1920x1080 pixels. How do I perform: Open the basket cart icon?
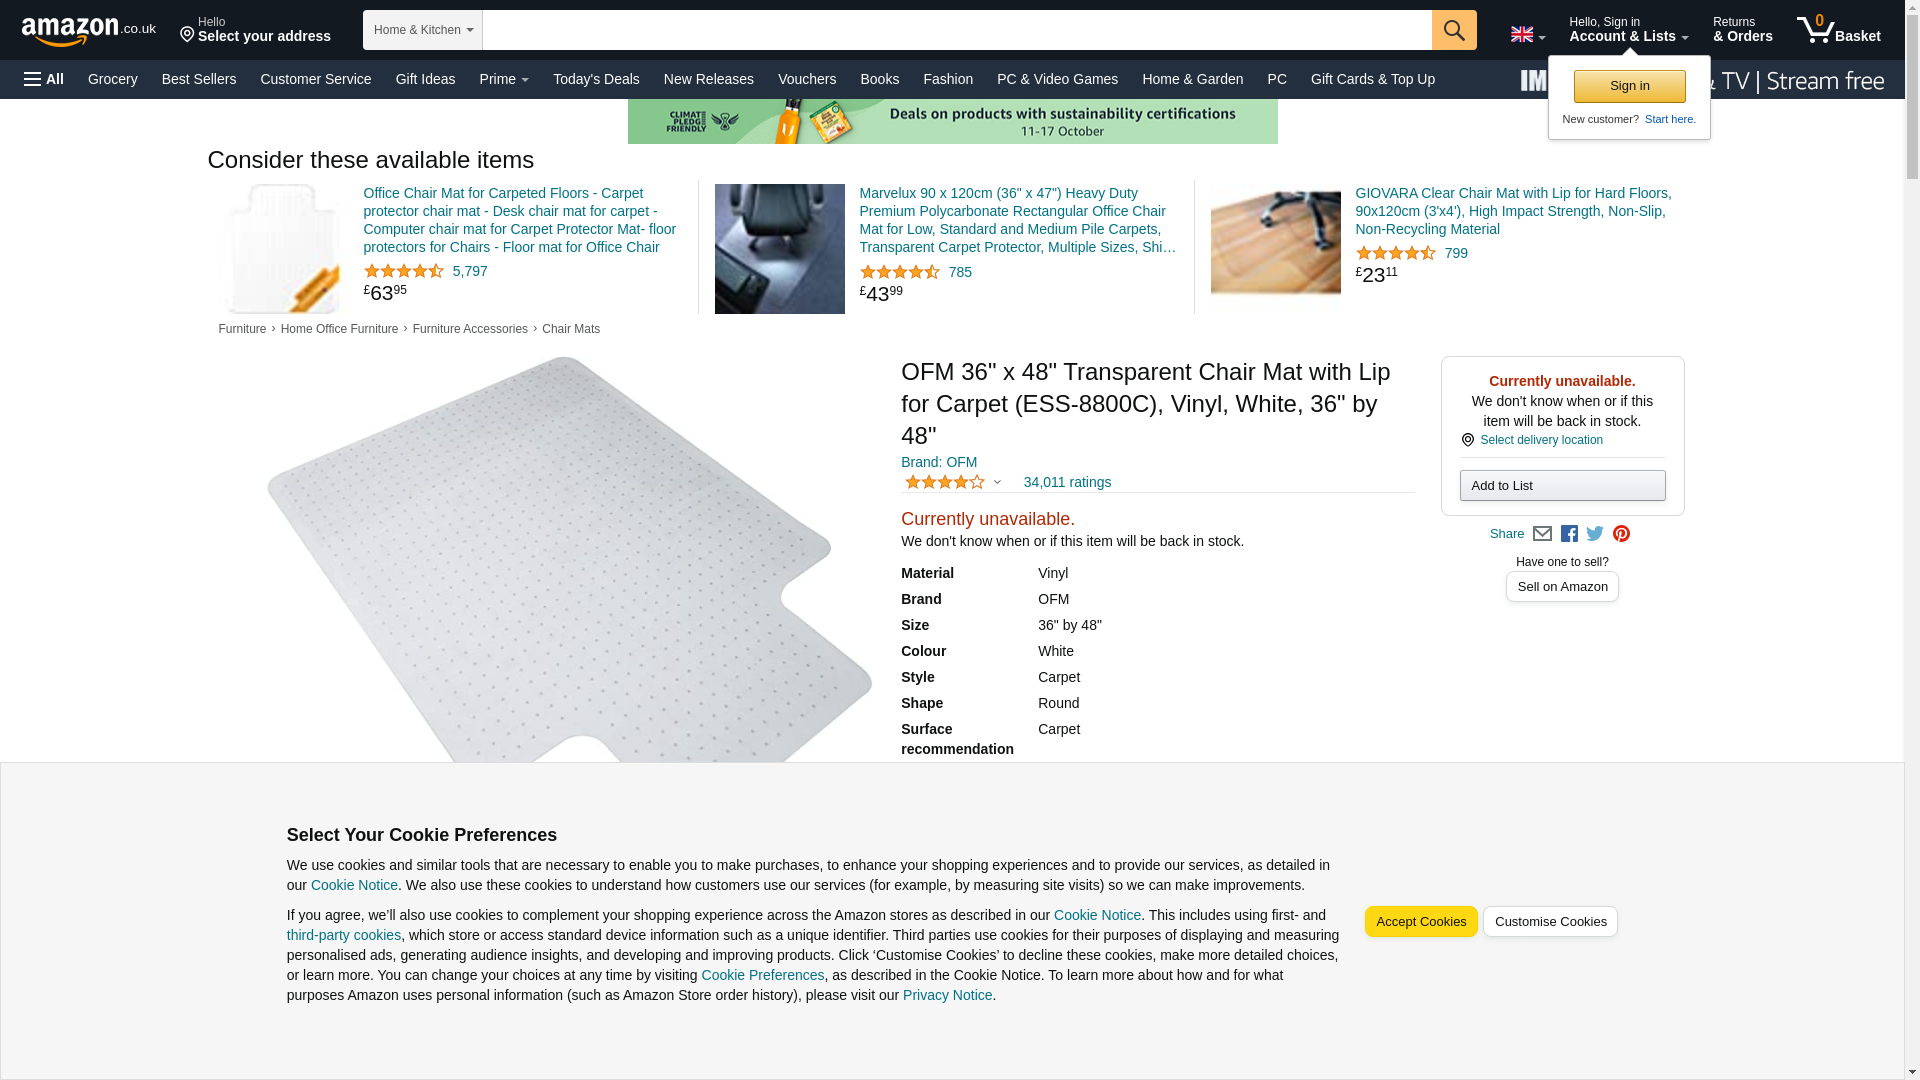pos(1837,30)
